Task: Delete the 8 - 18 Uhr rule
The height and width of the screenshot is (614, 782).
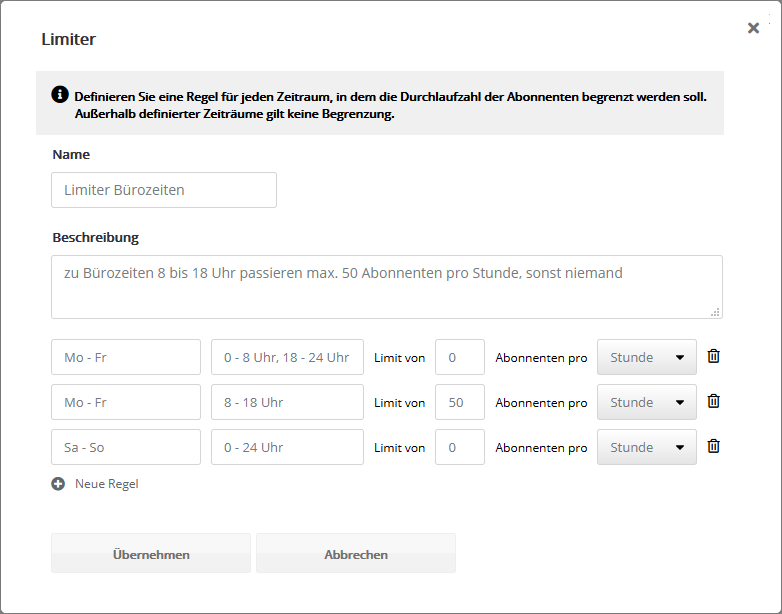Action: click(713, 401)
